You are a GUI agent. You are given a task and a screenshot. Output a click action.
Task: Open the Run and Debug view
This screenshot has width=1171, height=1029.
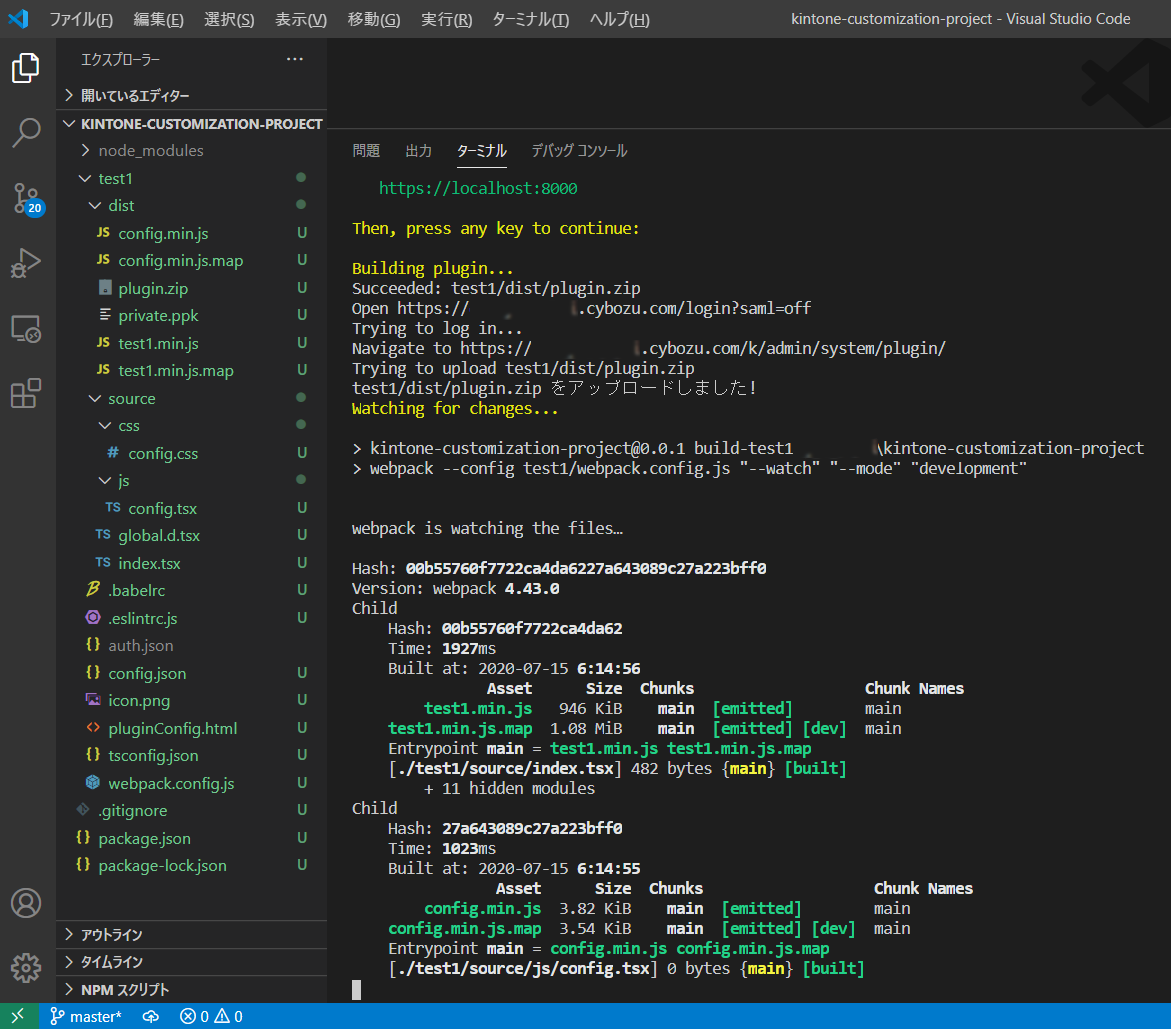tap(26, 263)
